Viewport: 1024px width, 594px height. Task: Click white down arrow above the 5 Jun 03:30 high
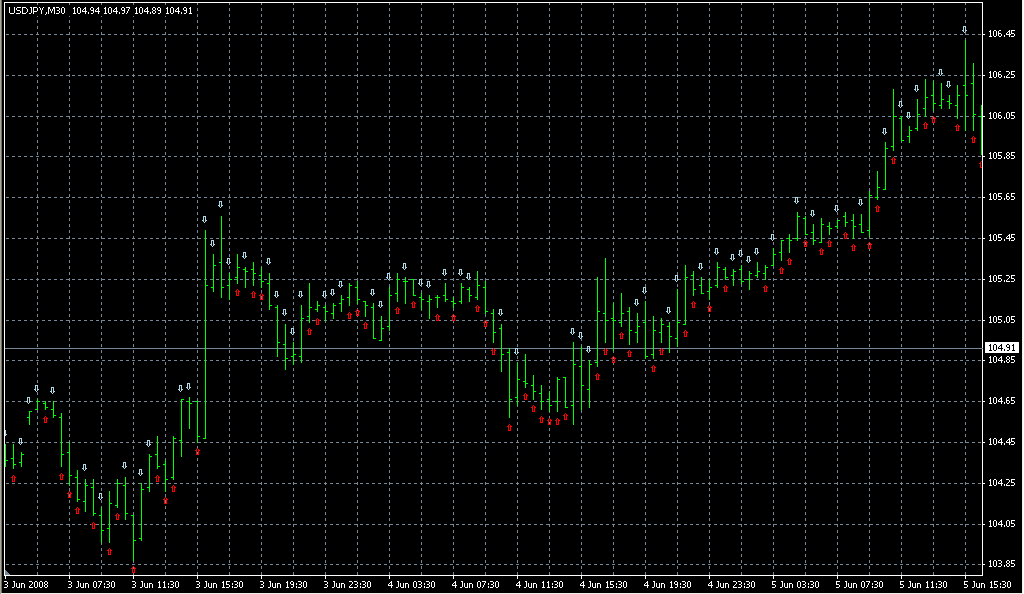(x=797, y=201)
